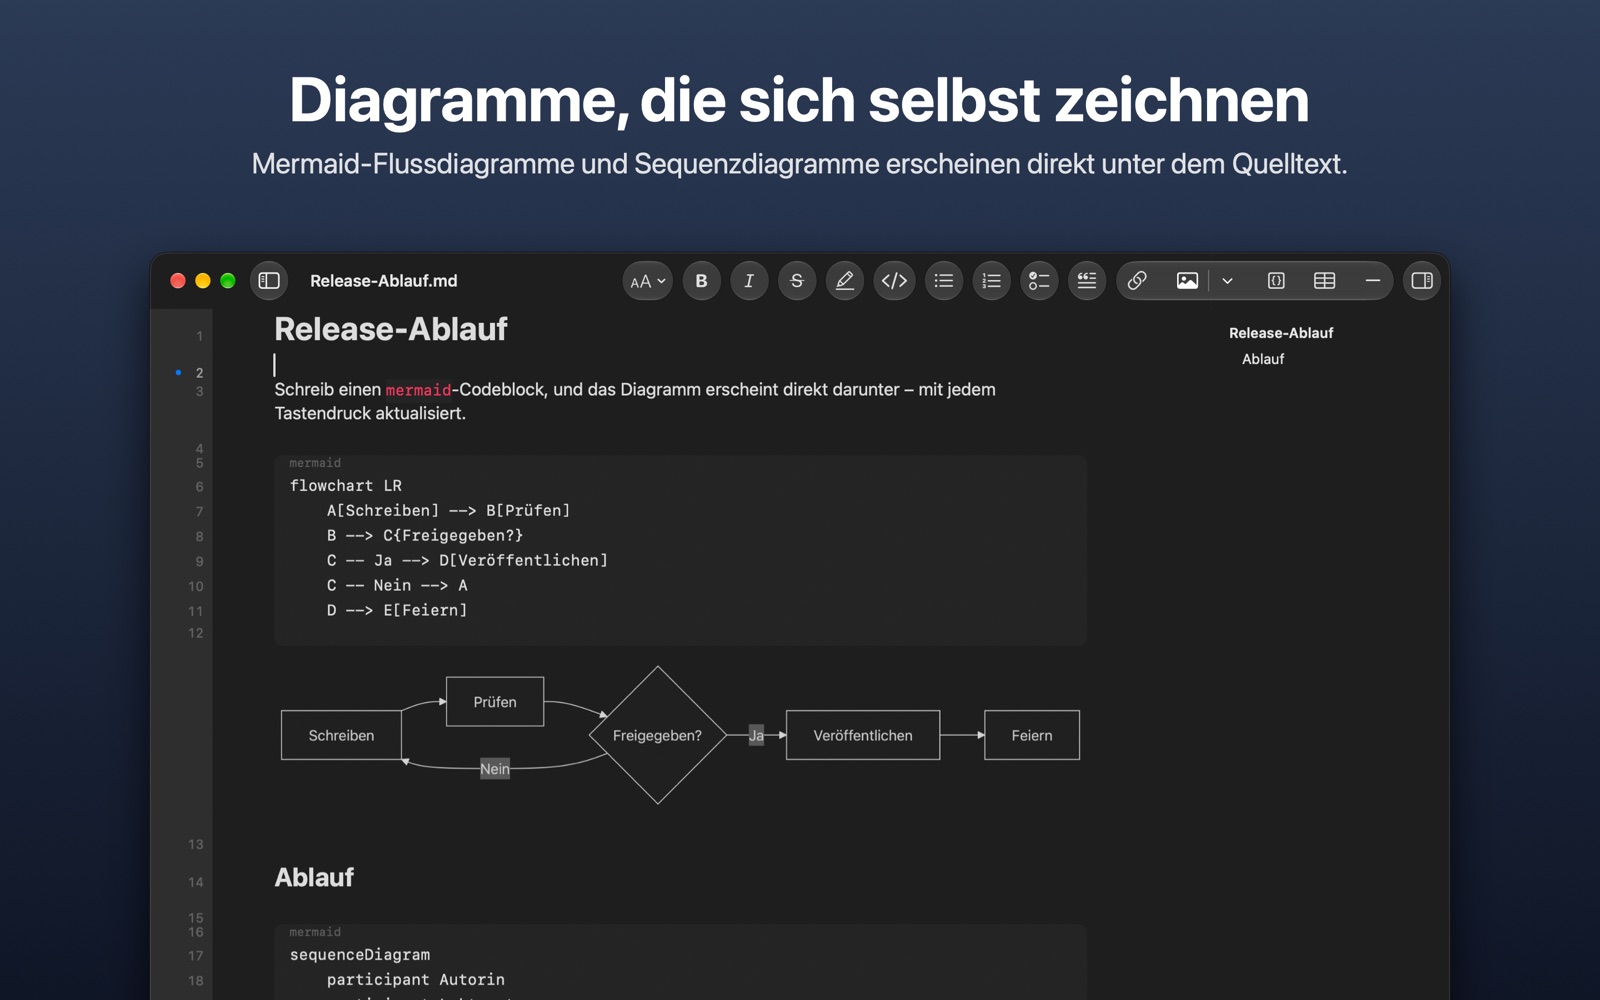Insert a checklist task list
Image resolution: width=1600 pixels, height=1000 pixels.
tap(1039, 281)
